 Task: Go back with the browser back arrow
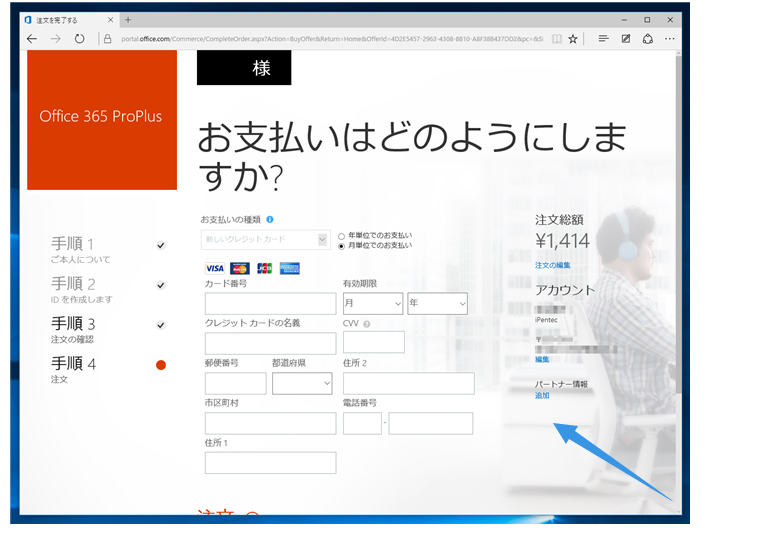(32, 39)
